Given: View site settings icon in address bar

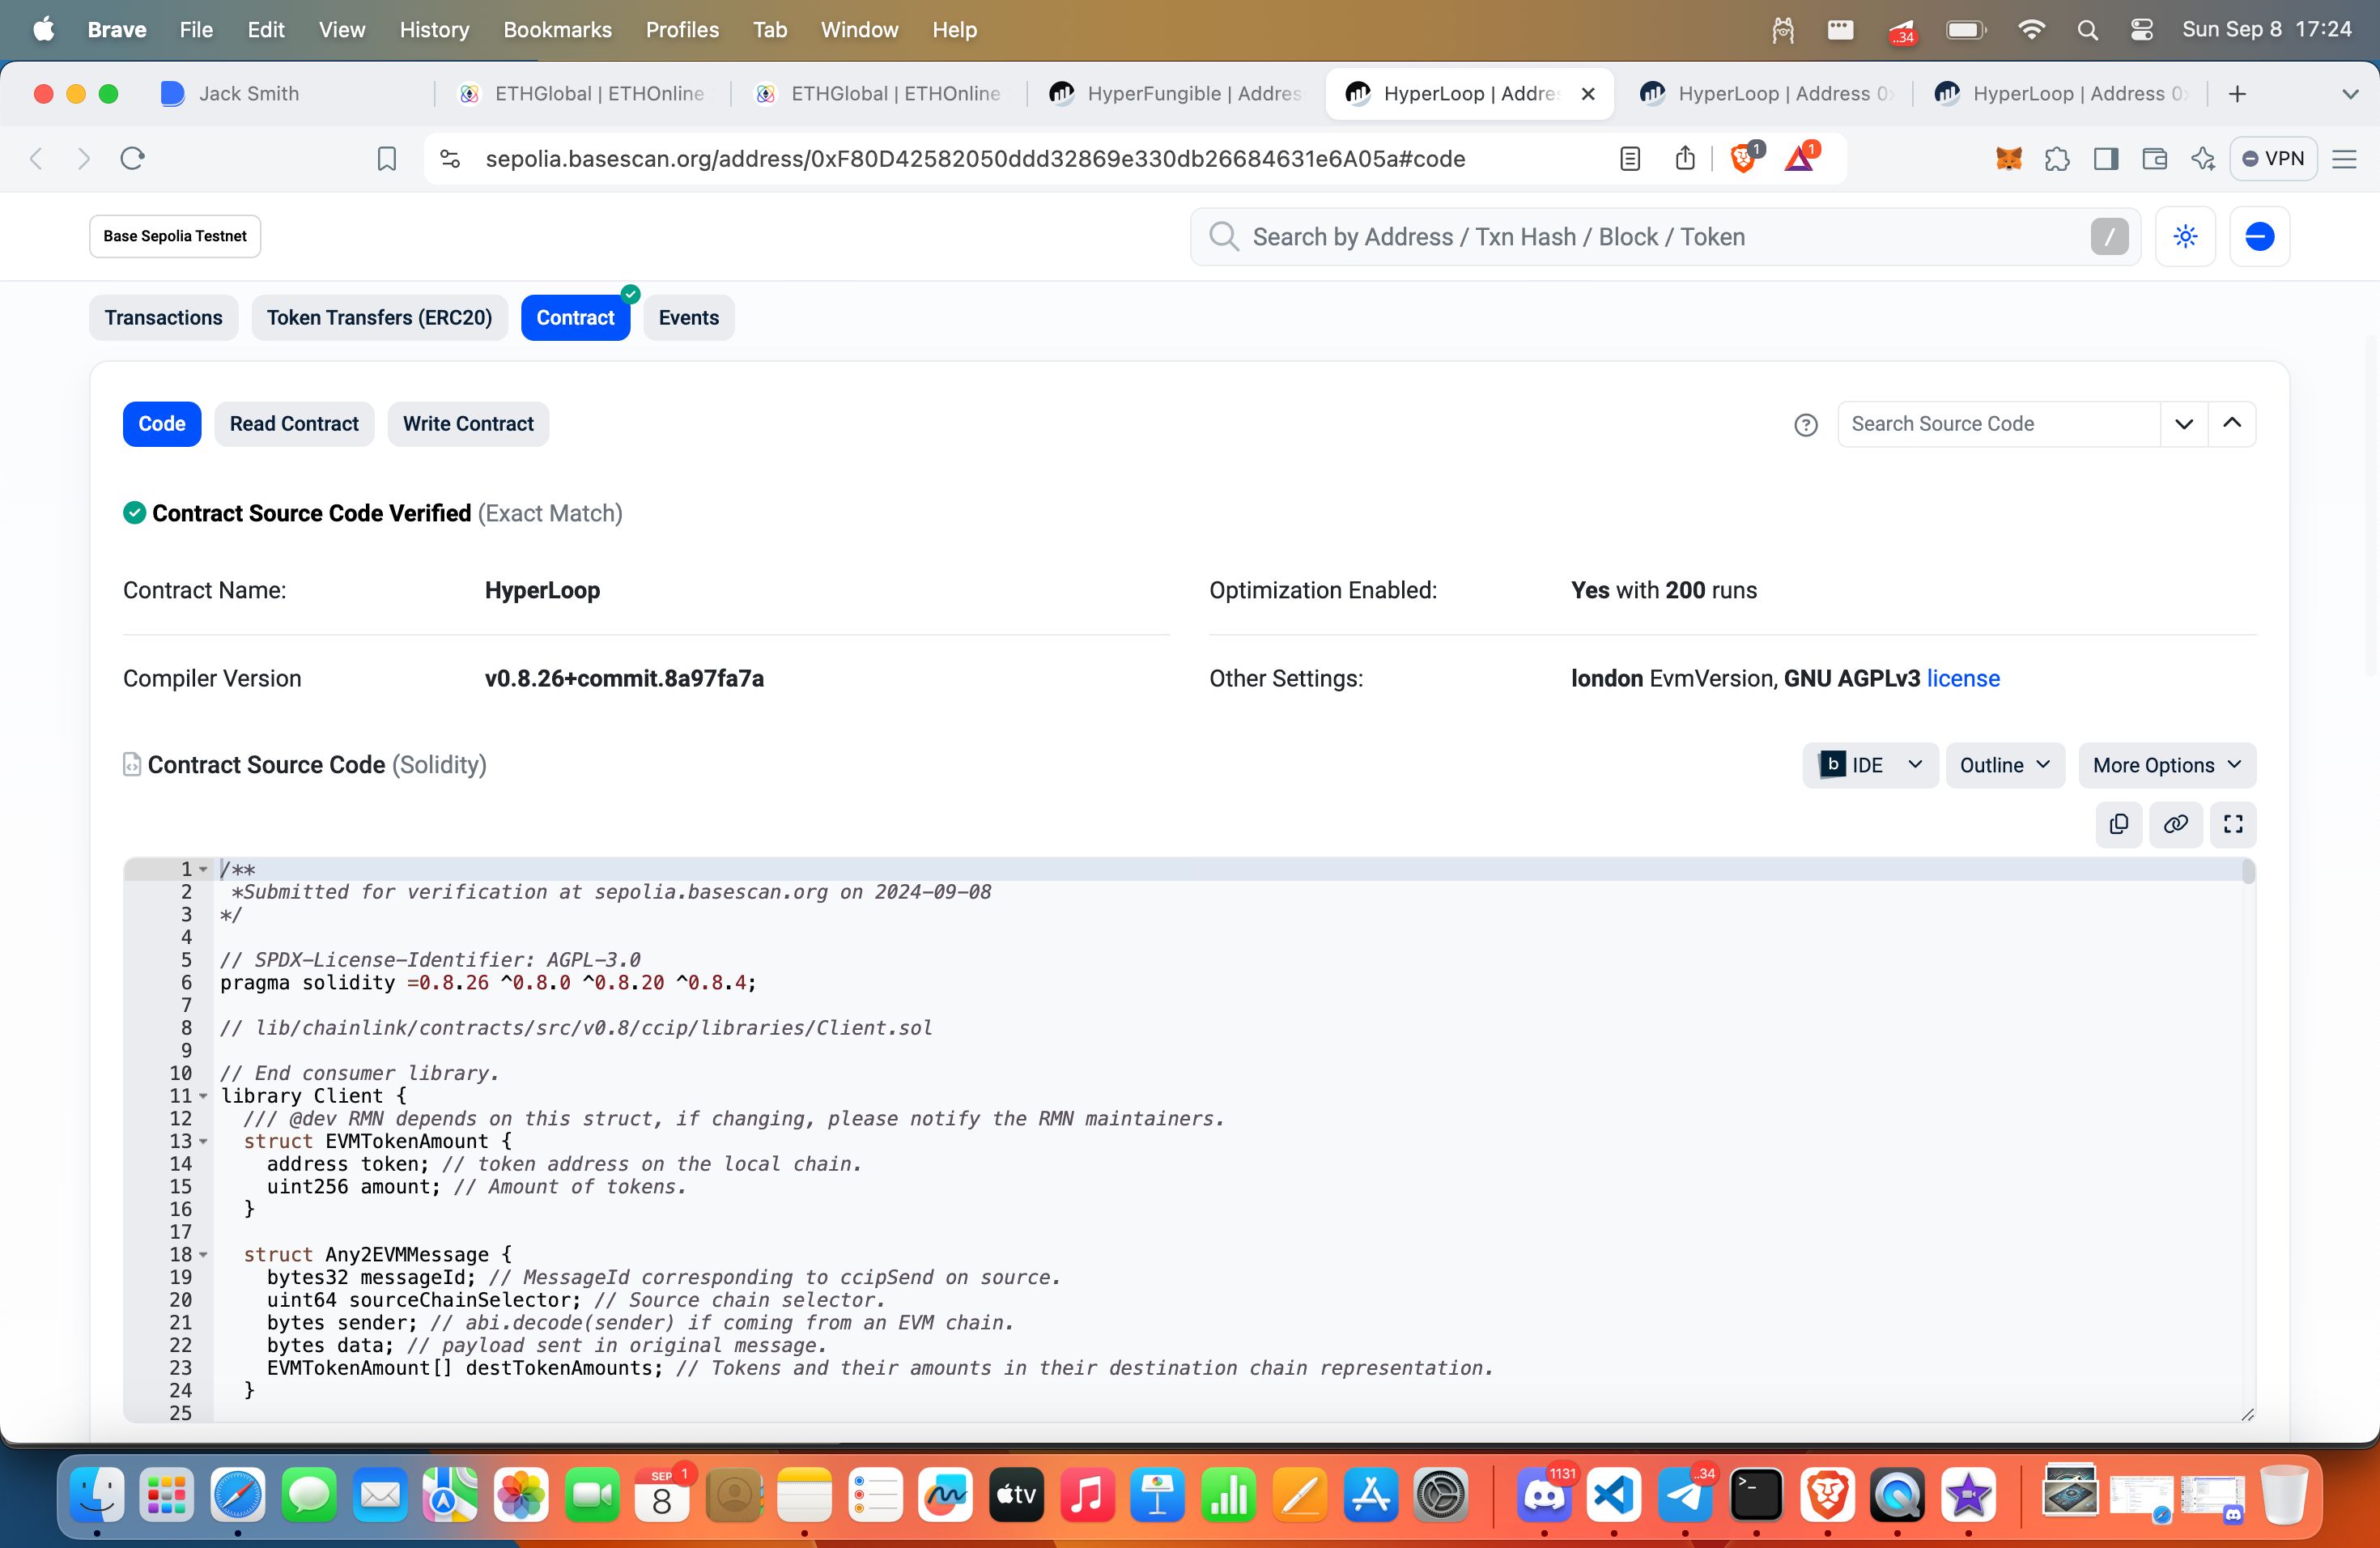Looking at the screenshot, I should 450,158.
